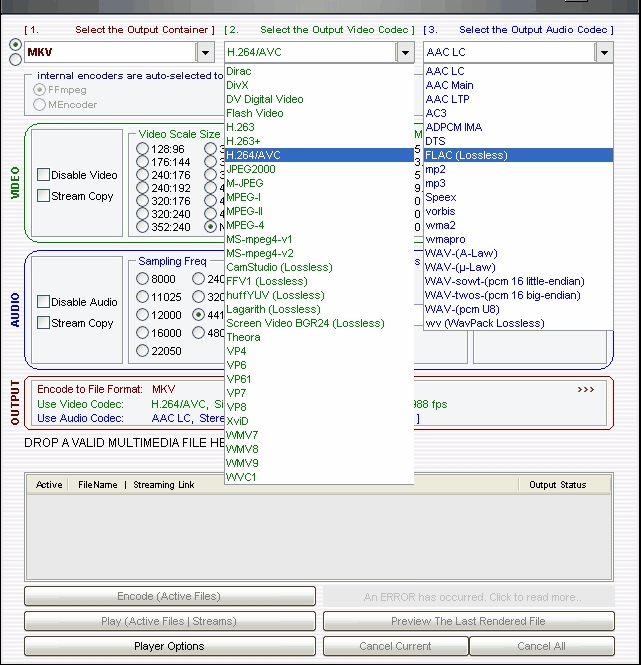
Task: Select WAV-sowt-(pcm 16 little-endian) codec
Action: tap(518, 281)
